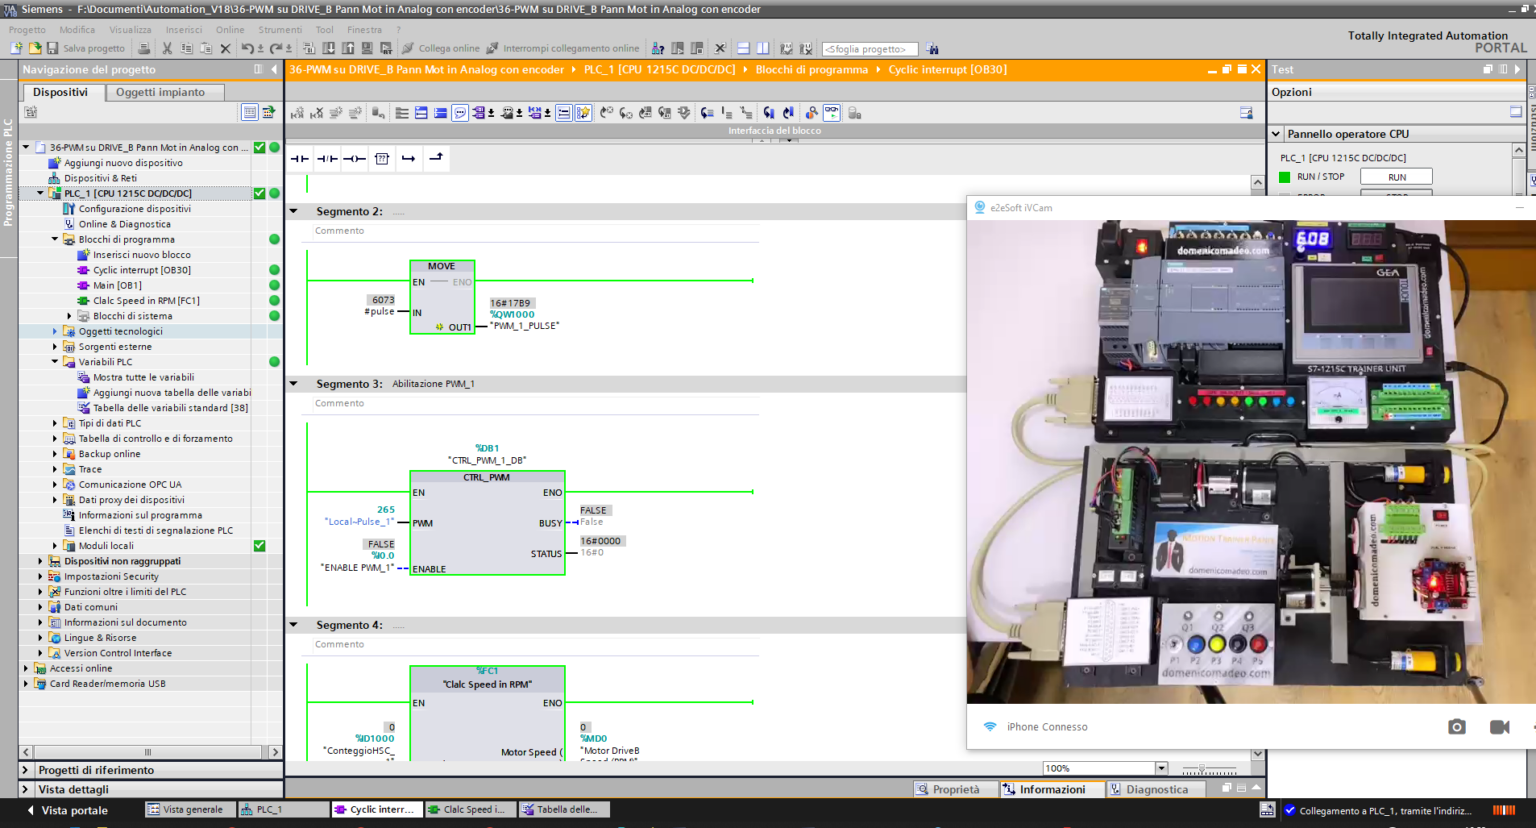Open the 100% zoom level dropdown
This screenshot has height=828, width=1536.
click(1161, 768)
